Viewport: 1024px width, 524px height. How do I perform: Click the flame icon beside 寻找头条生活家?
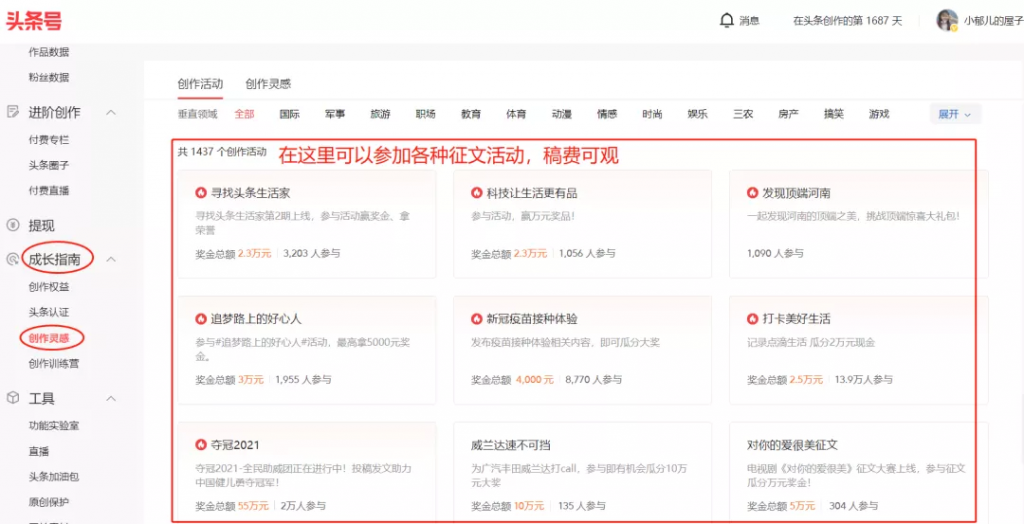(x=200, y=193)
